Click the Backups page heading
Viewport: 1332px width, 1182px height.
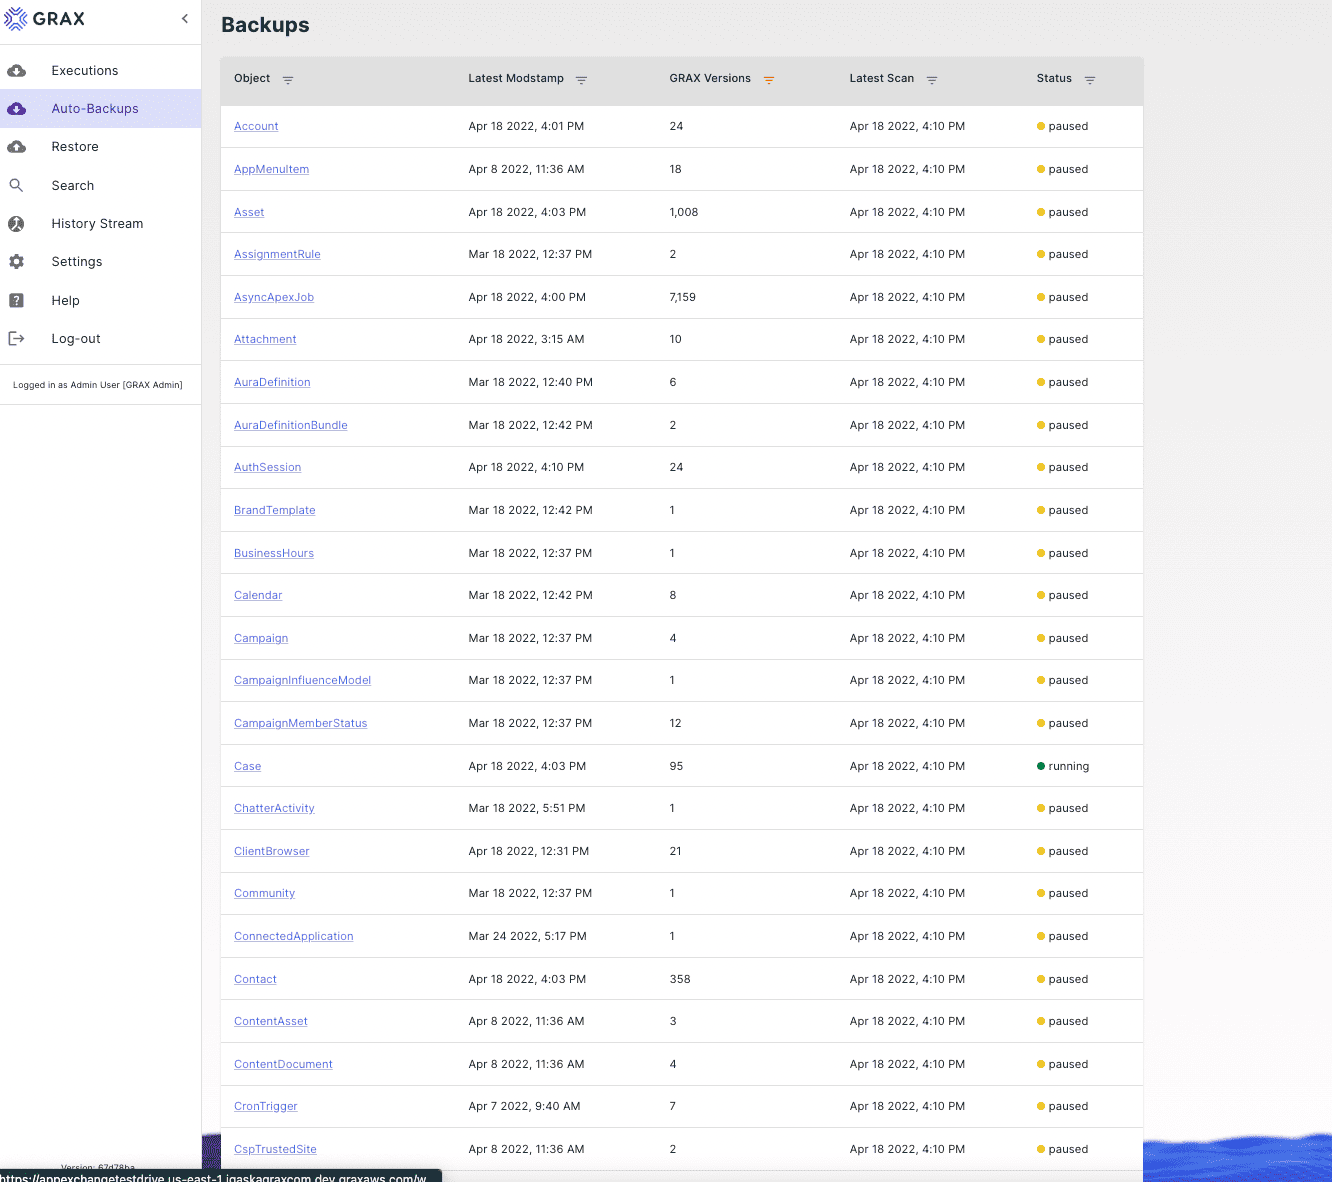(265, 25)
